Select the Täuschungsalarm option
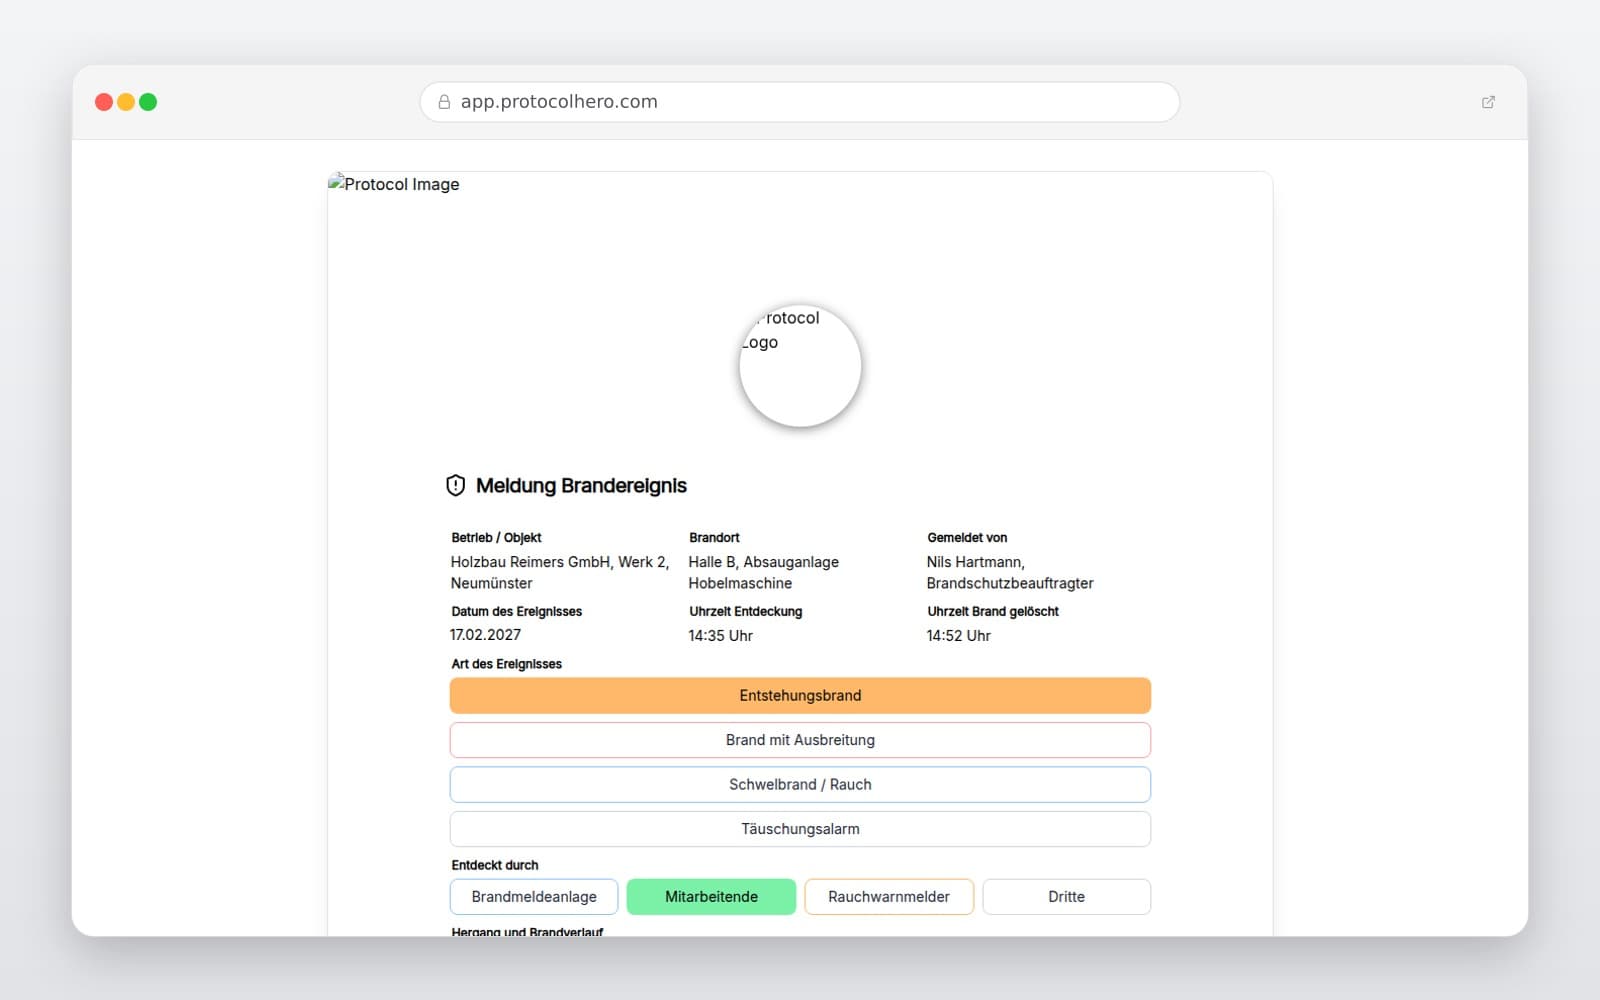 click(800, 829)
